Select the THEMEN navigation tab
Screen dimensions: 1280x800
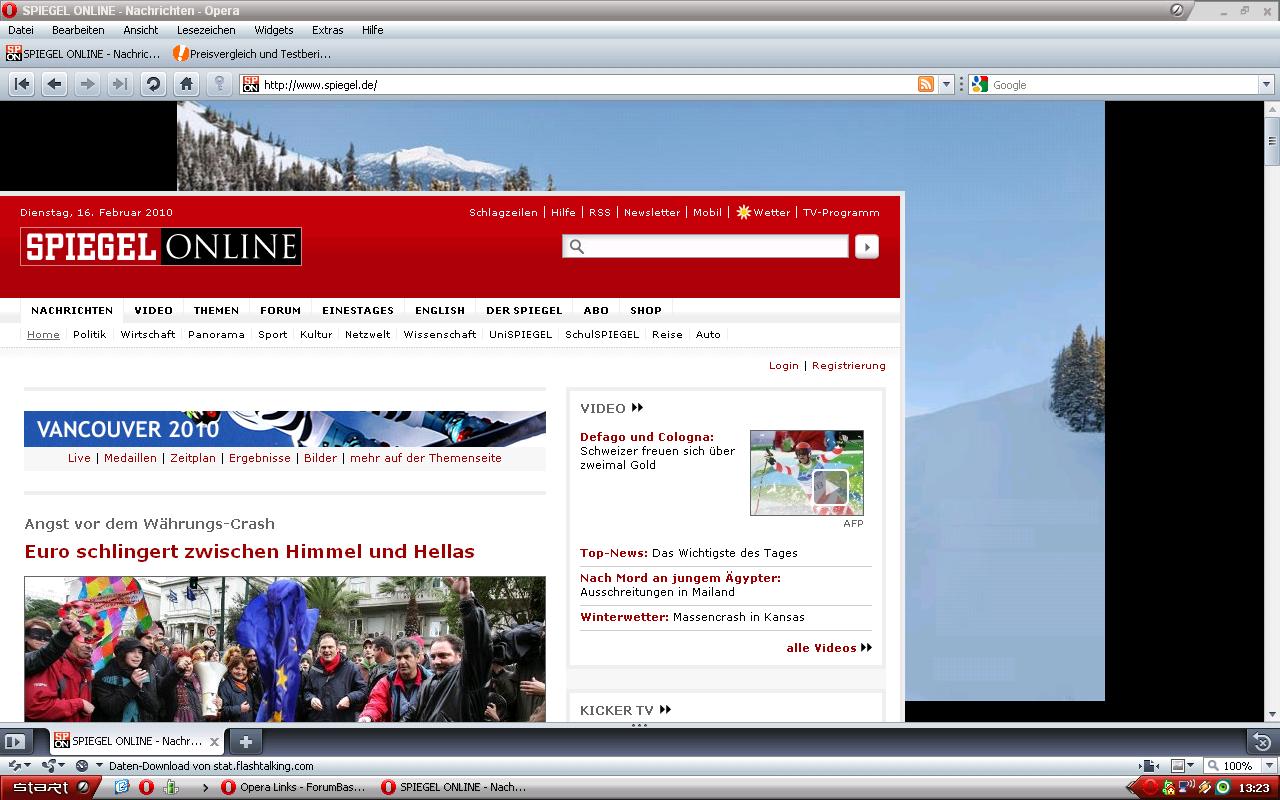pos(216,310)
